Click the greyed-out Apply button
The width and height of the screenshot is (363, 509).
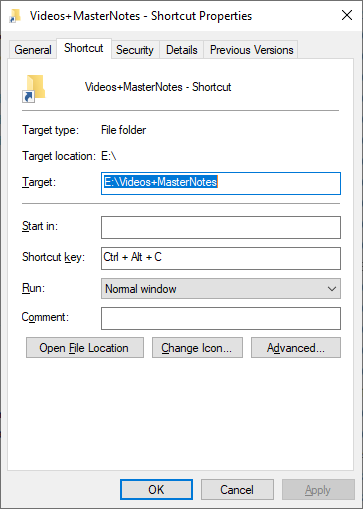point(318,489)
